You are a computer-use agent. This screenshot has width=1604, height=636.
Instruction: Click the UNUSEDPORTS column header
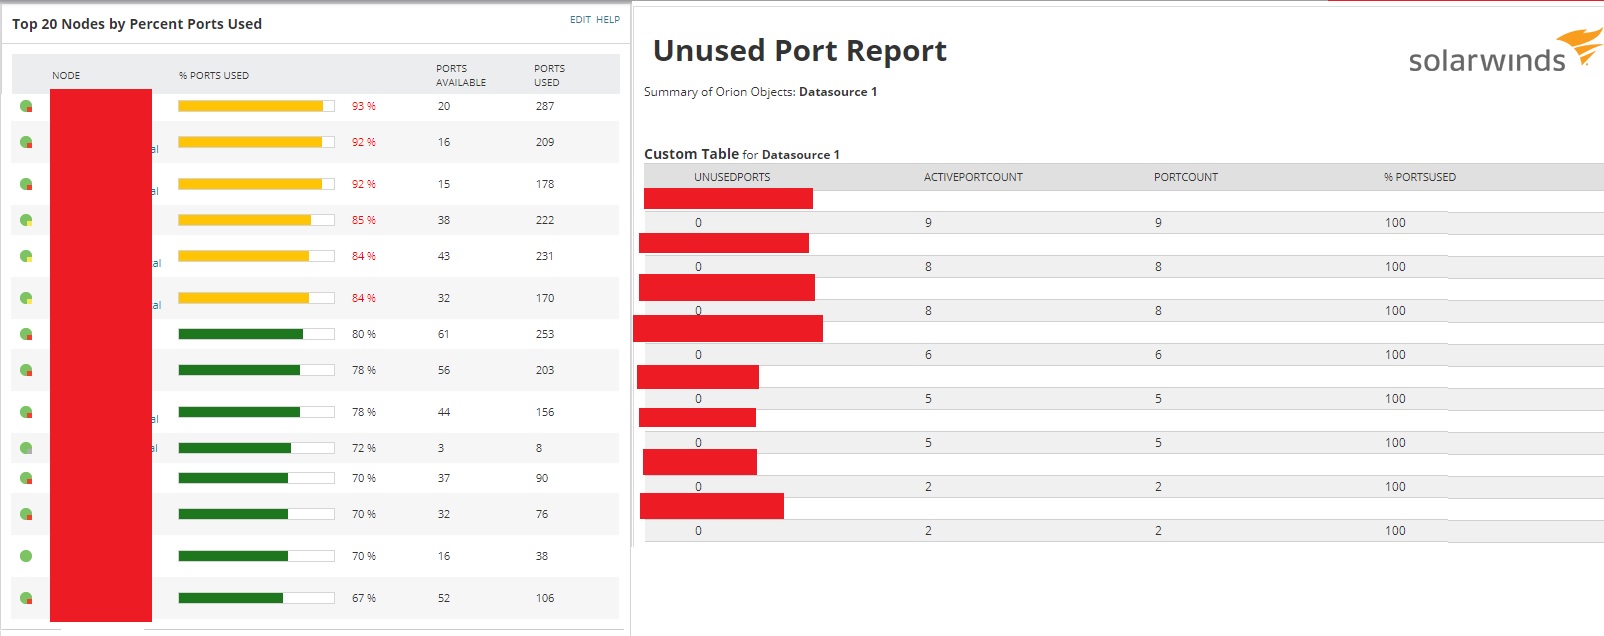732,178
